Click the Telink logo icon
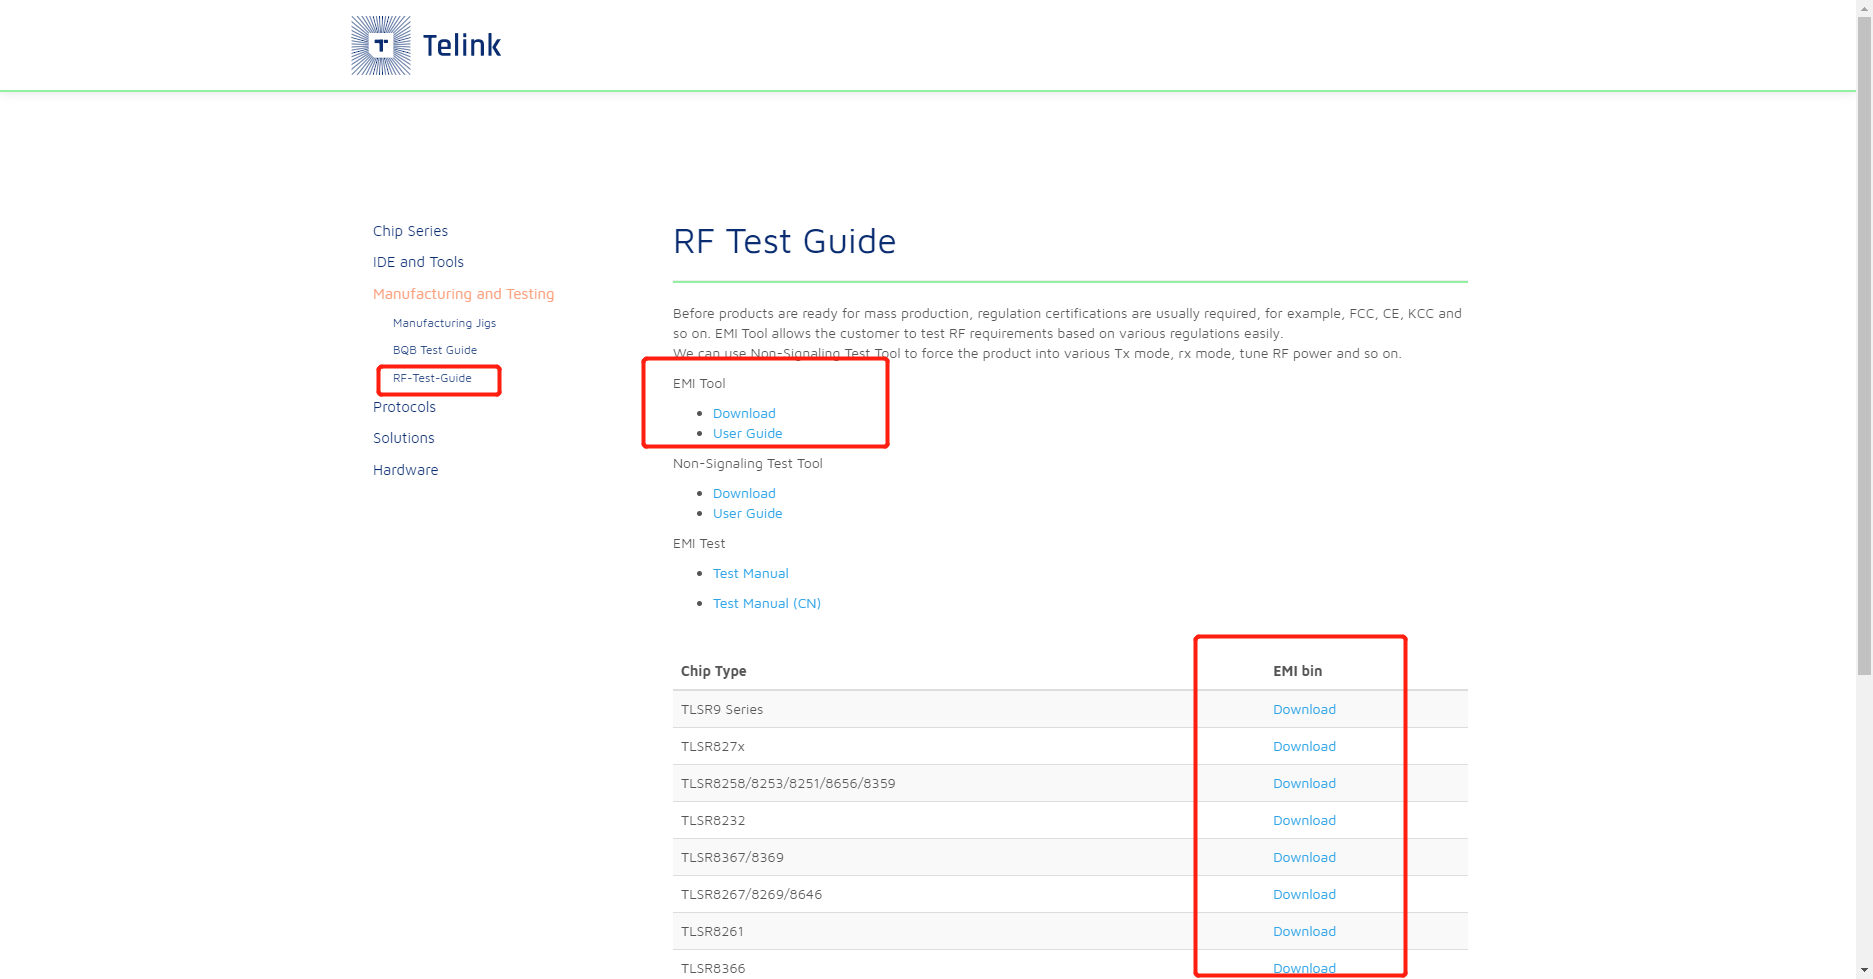Image resolution: width=1873 pixels, height=979 pixels. [x=380, y=45]
